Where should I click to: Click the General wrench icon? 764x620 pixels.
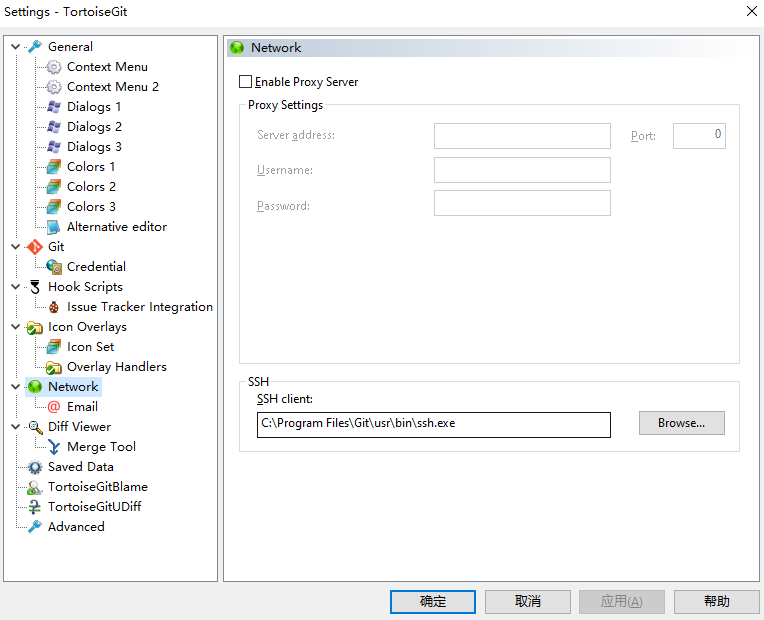(35, 47)
